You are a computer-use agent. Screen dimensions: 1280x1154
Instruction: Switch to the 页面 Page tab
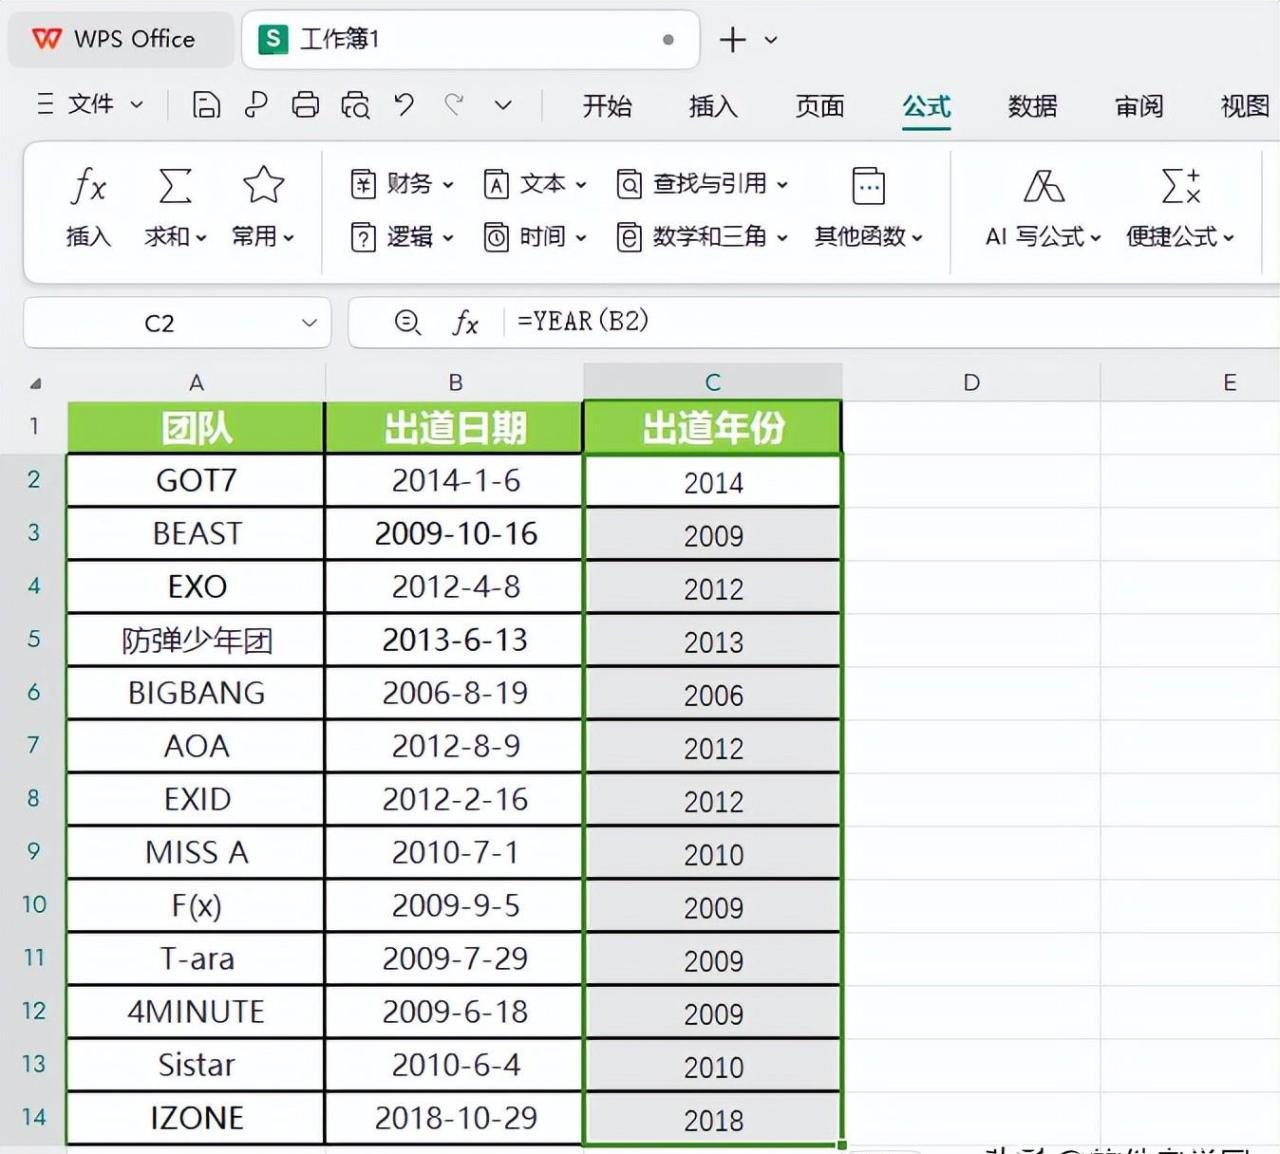819,105
